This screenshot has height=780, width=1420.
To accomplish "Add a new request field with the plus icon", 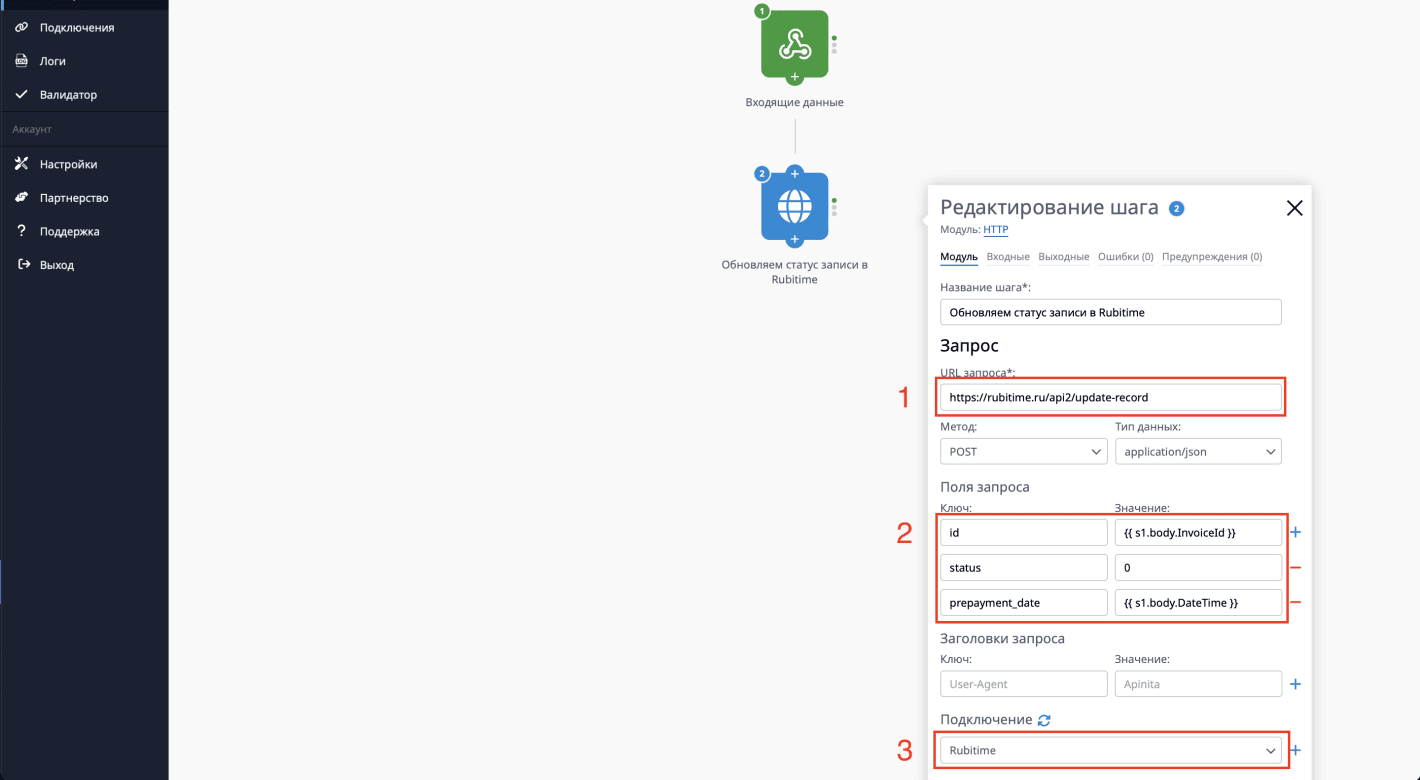I will 1296,531.
